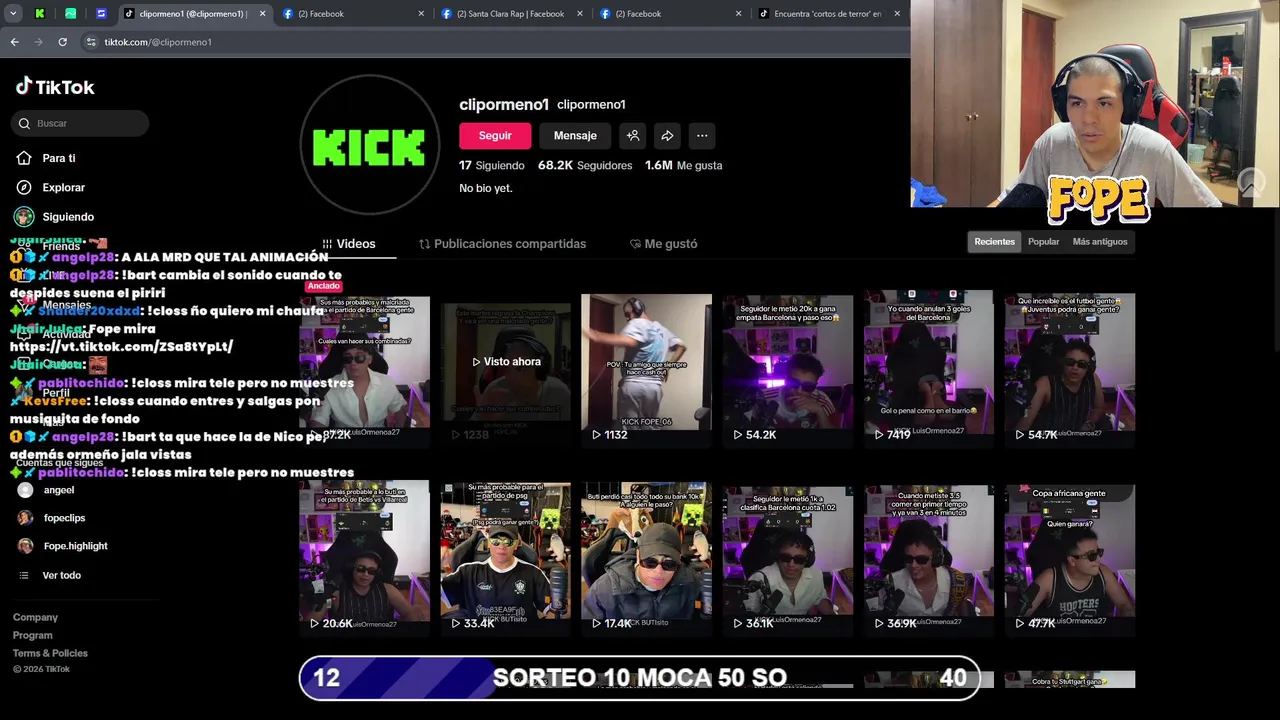Screen dimensions: 1280x720
Task: Open the video with 17.4K views
Action: click(647, 558)
